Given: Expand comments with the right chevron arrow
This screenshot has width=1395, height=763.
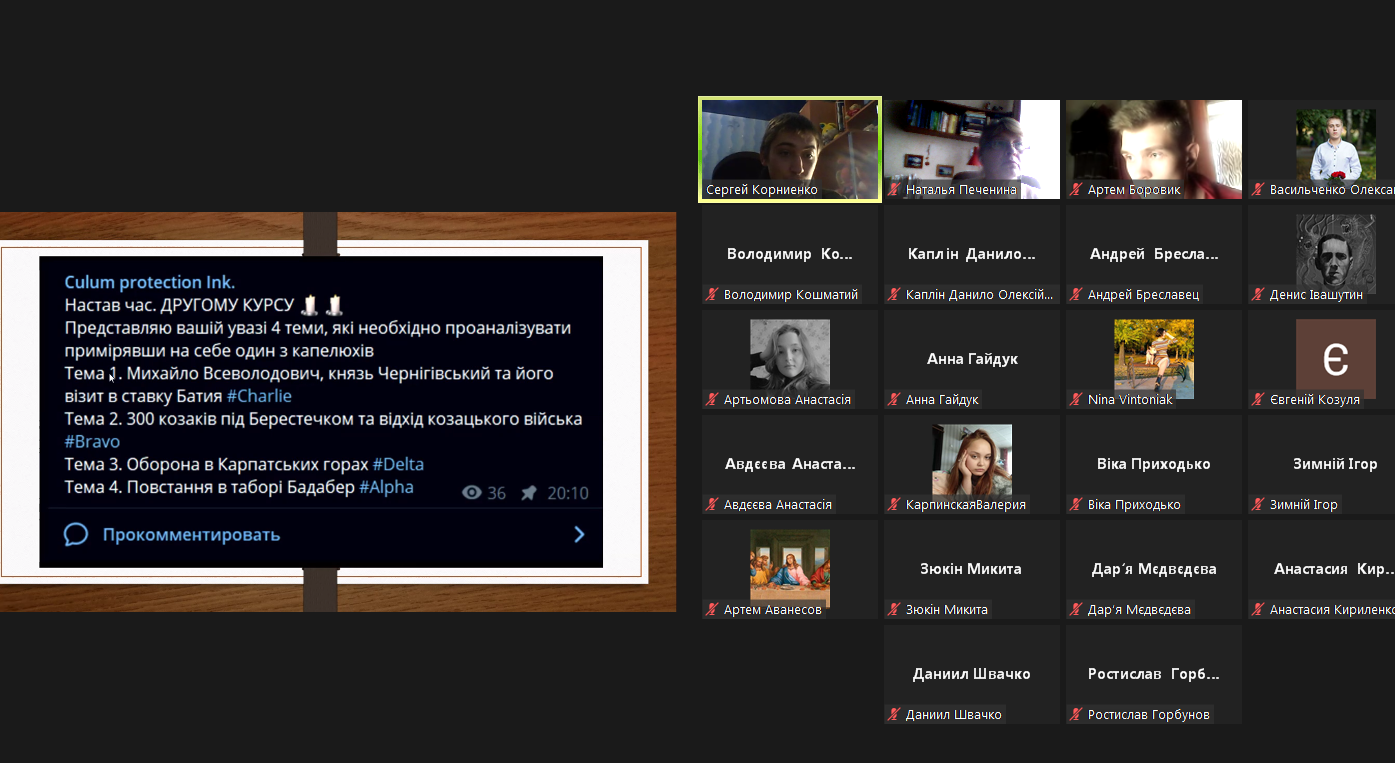Looking at the screenshot, I should [579, 534].
